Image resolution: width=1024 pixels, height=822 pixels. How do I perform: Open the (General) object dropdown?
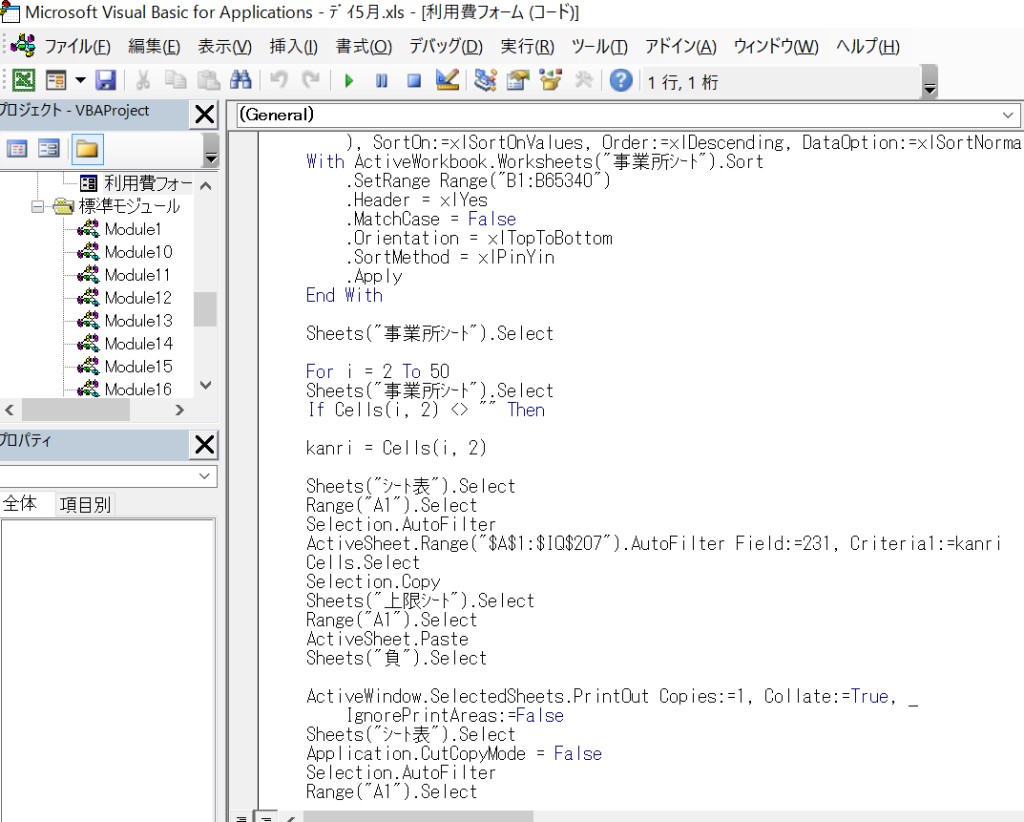1007,115
